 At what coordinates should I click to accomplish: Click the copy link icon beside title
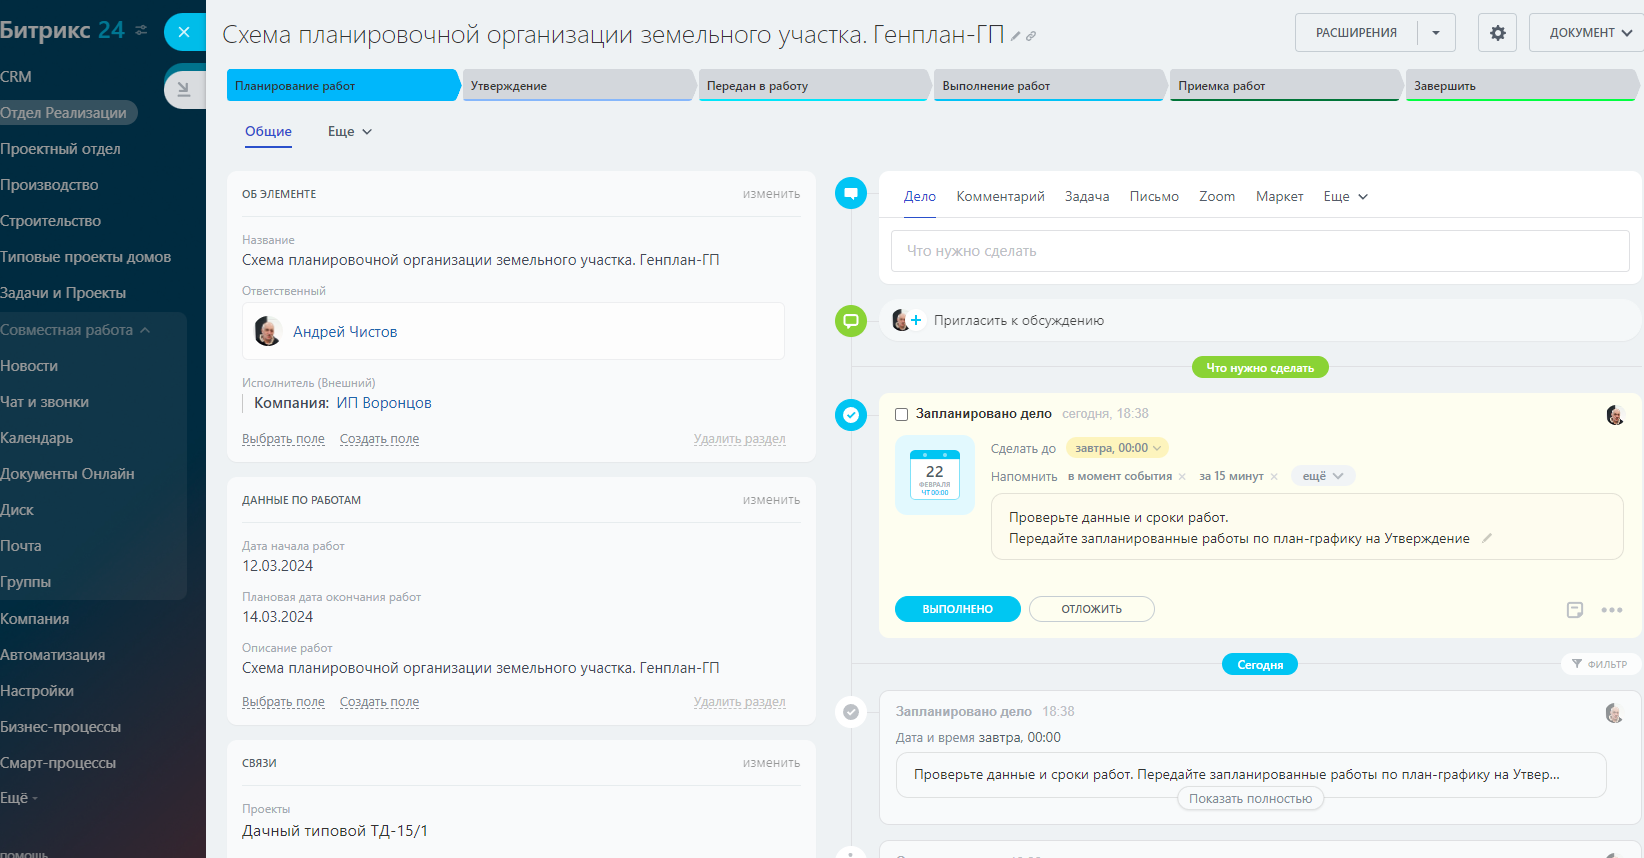click(x=1031, y=36)
